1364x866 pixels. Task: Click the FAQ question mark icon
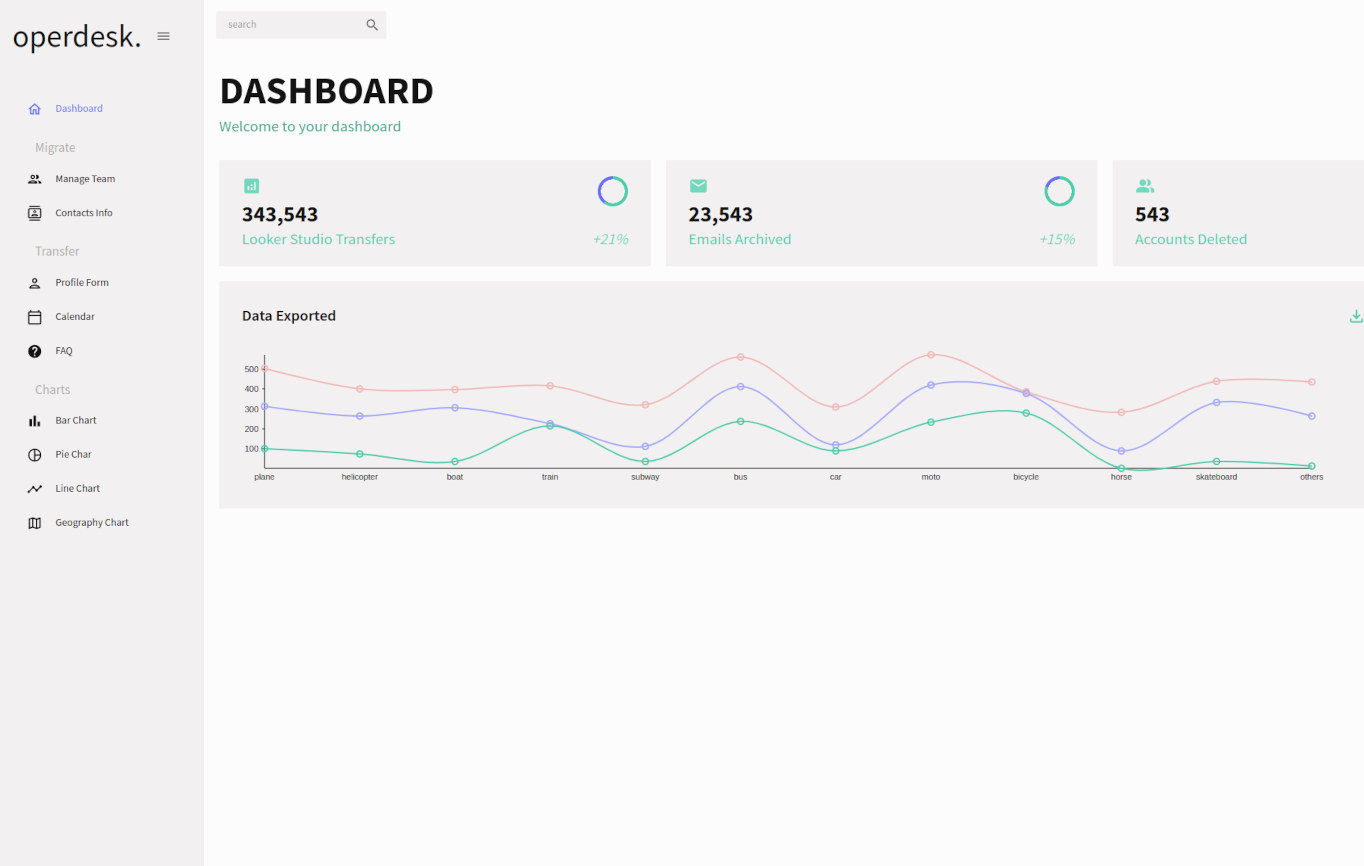click(35, 351)
